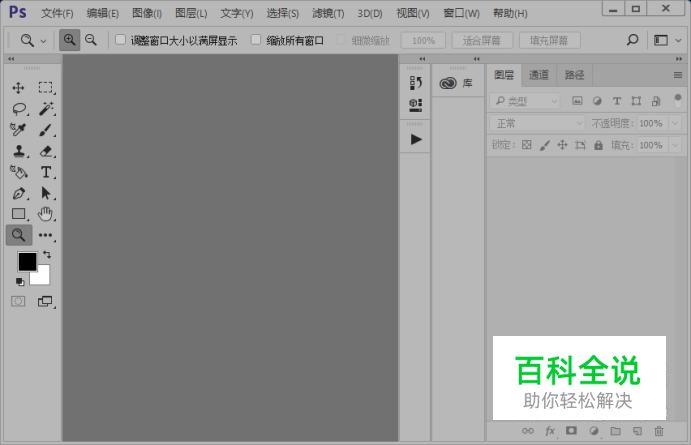Toggle pixel layer filter
Image resolution: width=691 pixels, height=445 pixels.
click(x=577, y=101)
